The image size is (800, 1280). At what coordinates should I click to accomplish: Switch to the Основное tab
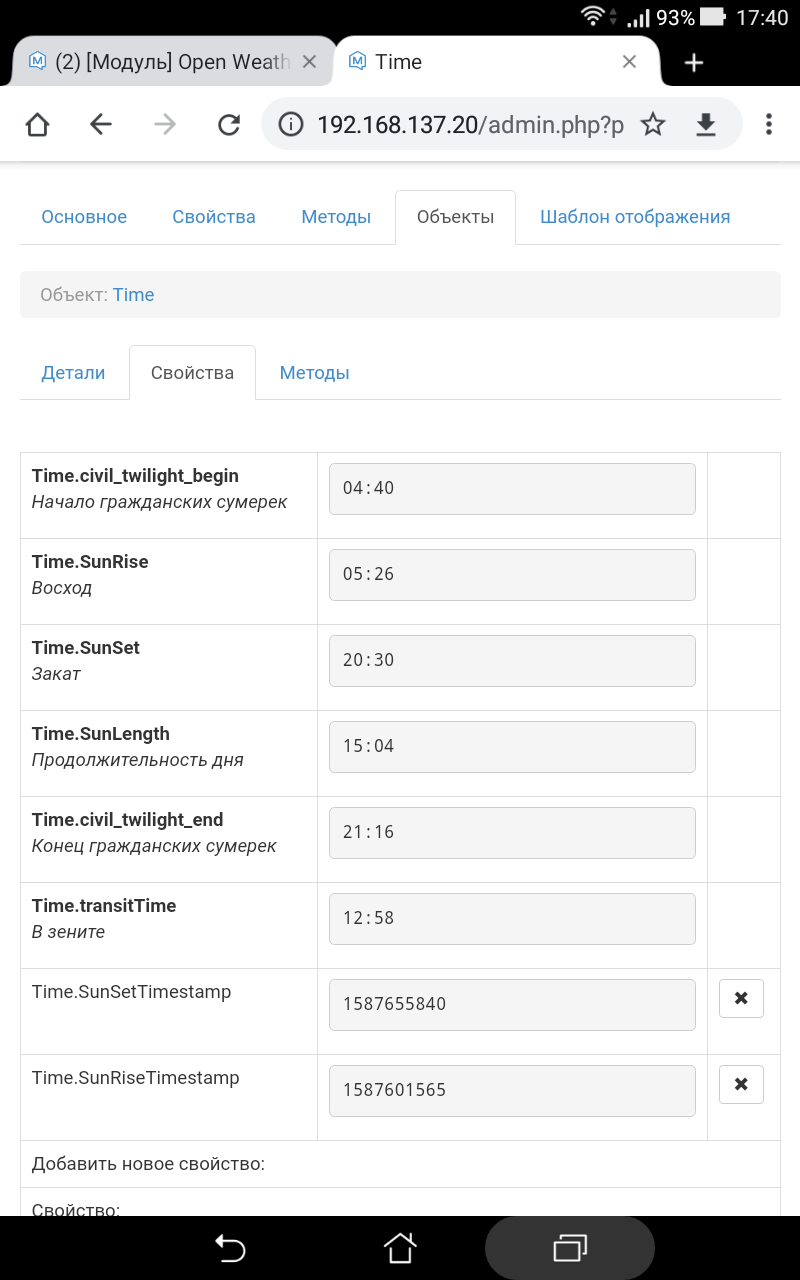84,217
